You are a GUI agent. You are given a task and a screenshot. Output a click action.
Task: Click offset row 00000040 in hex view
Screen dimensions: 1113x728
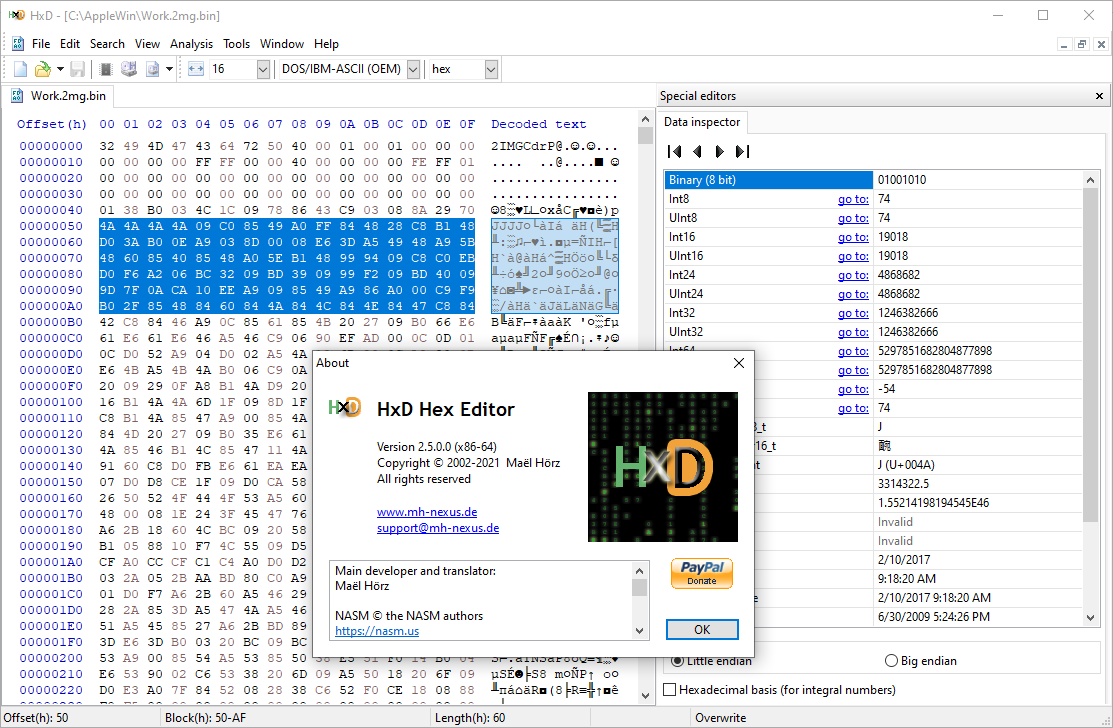(51, 210)
